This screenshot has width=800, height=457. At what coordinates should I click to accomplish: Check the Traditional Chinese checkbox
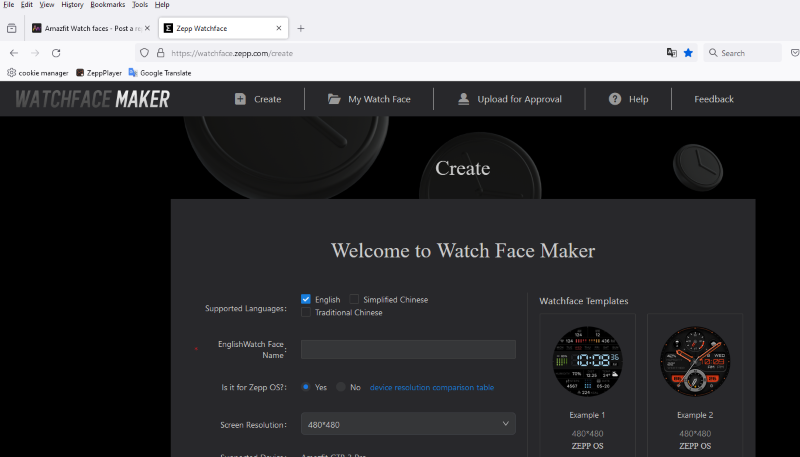(306, 312)
